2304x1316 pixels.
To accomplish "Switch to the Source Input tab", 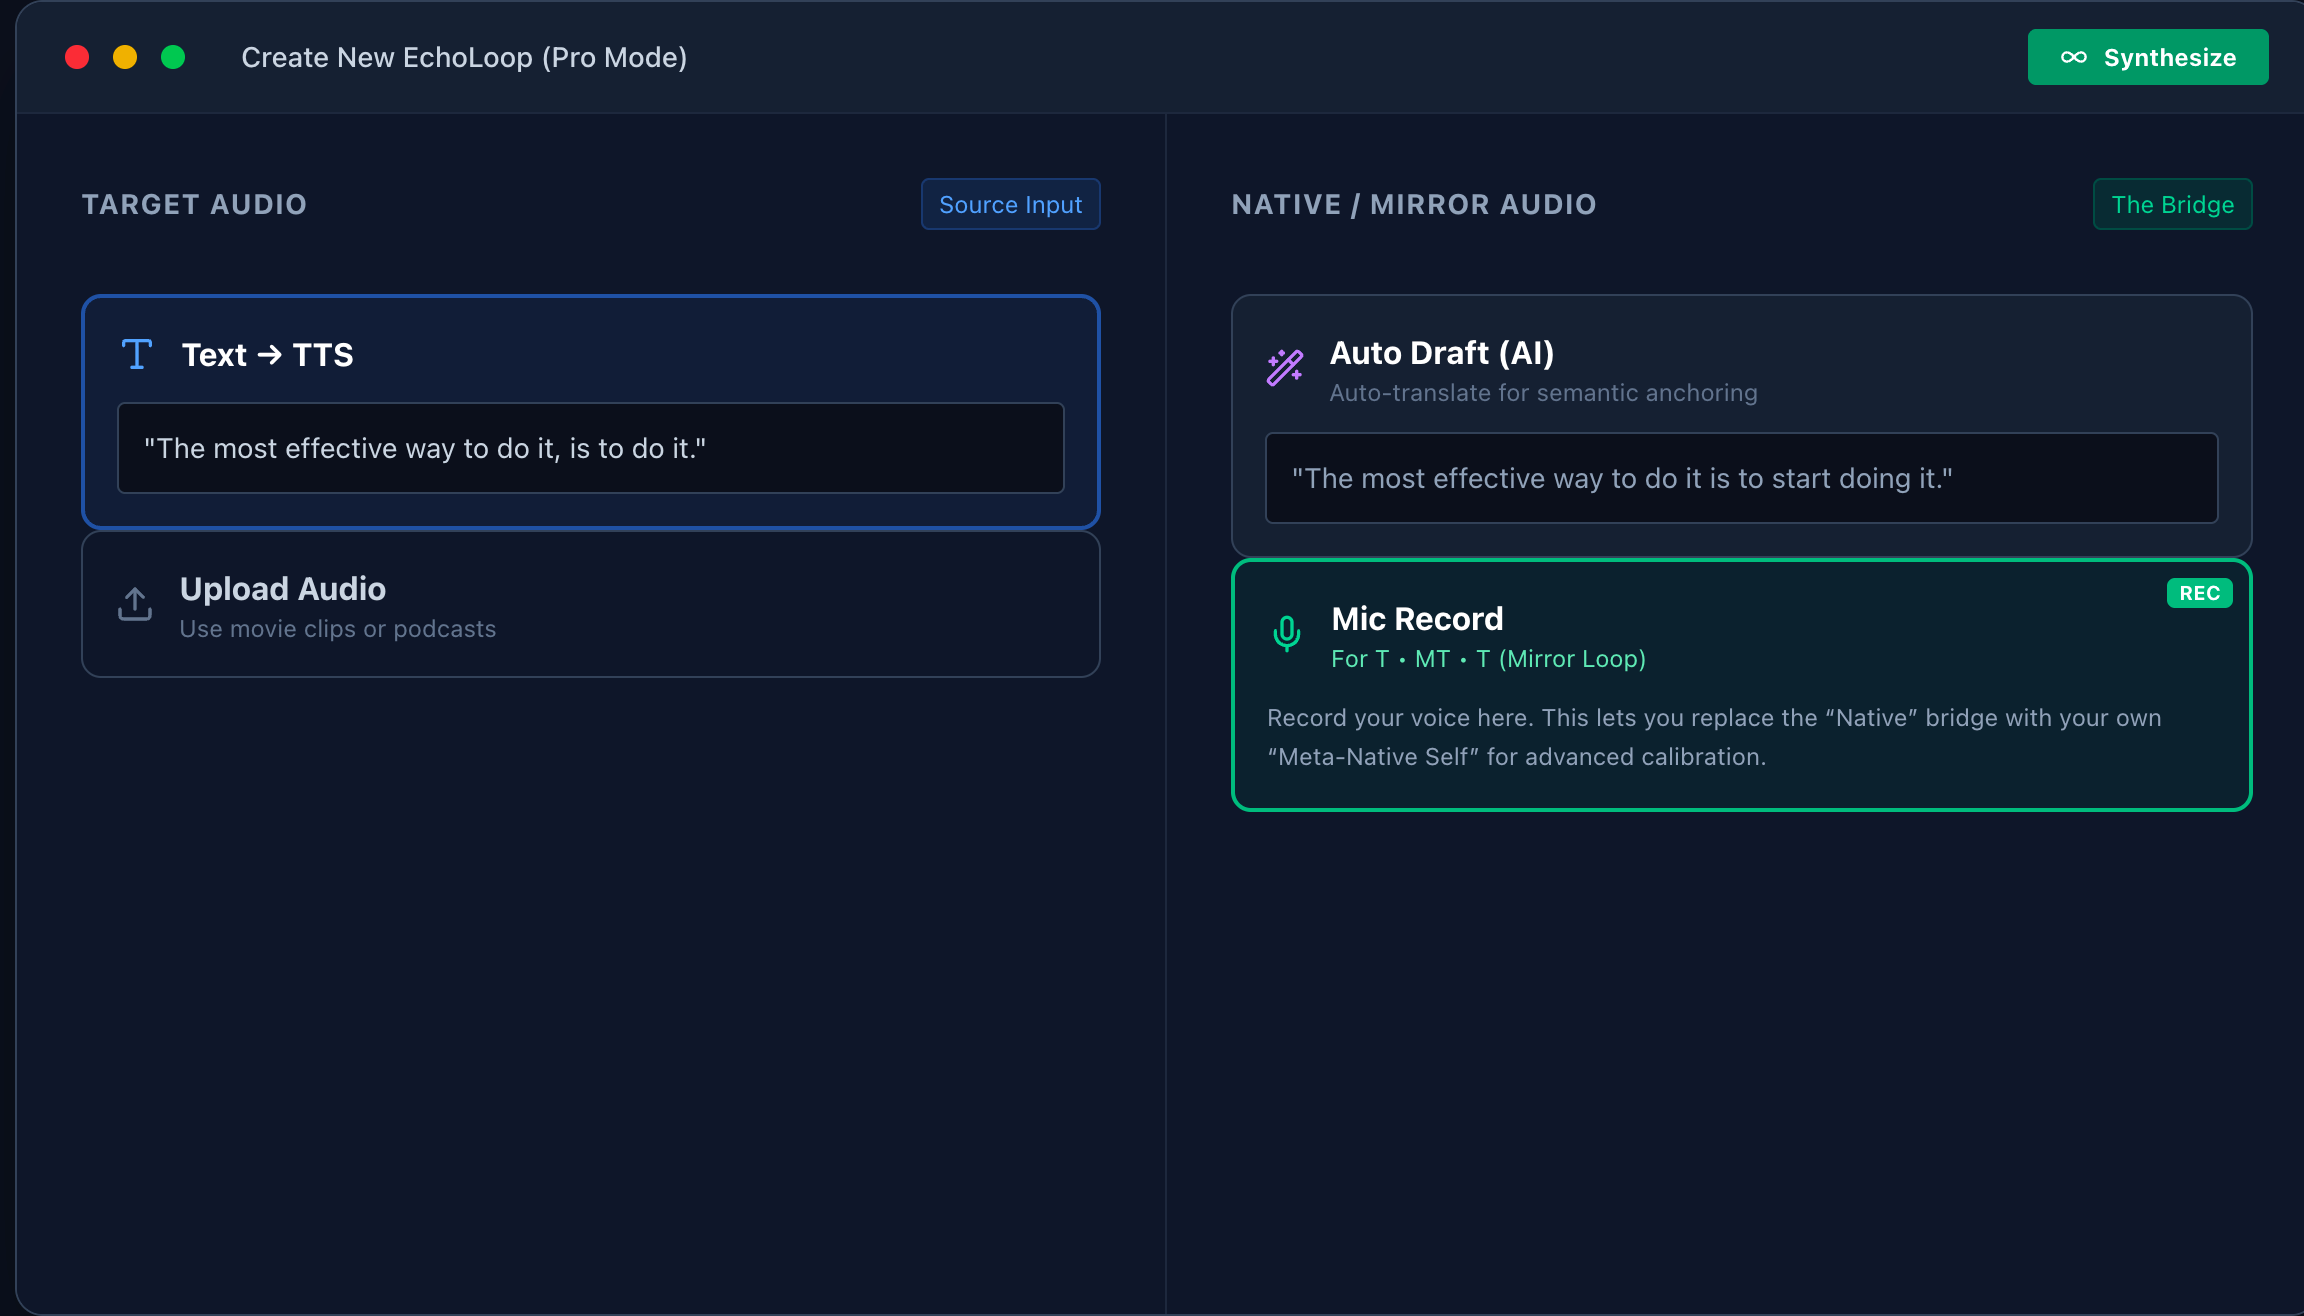I will point(1010,204).
